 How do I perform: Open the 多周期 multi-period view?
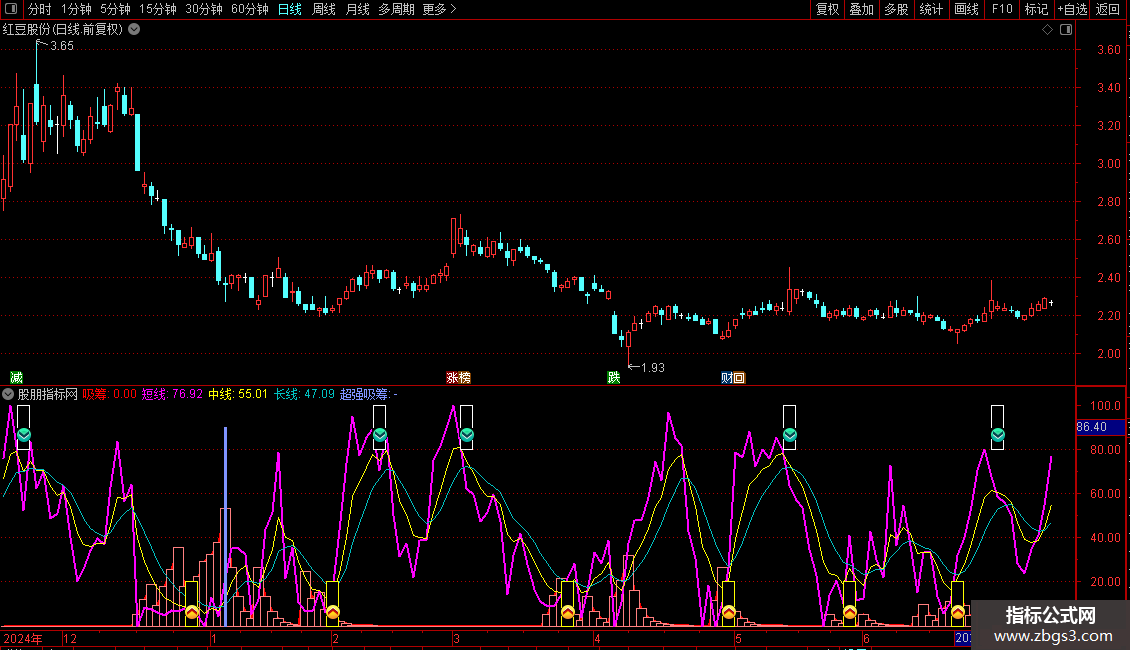(x=396, y=9)
